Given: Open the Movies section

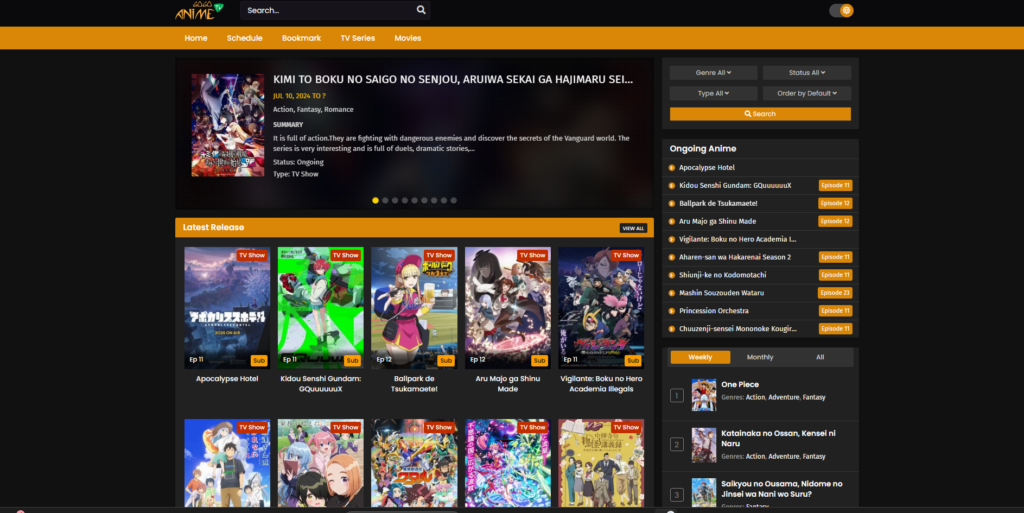Looking at the screenshot, I should point(408,38).
